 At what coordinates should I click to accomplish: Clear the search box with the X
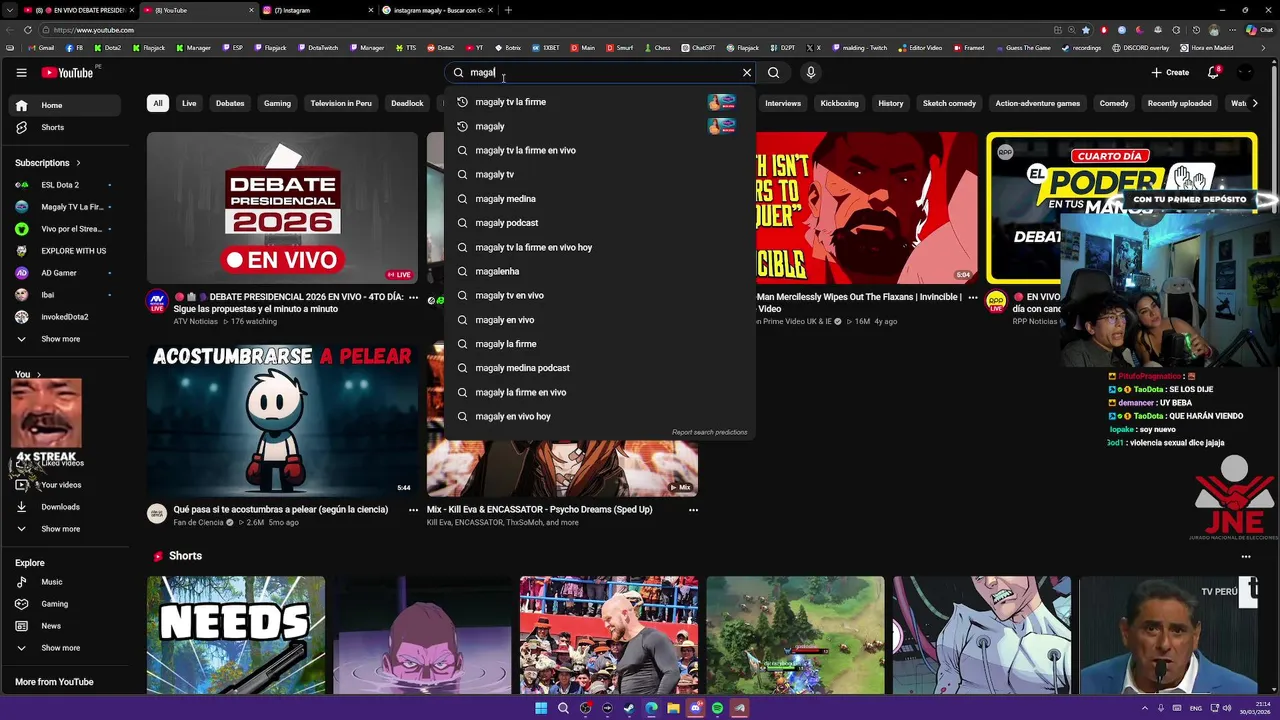click(746, 72)
